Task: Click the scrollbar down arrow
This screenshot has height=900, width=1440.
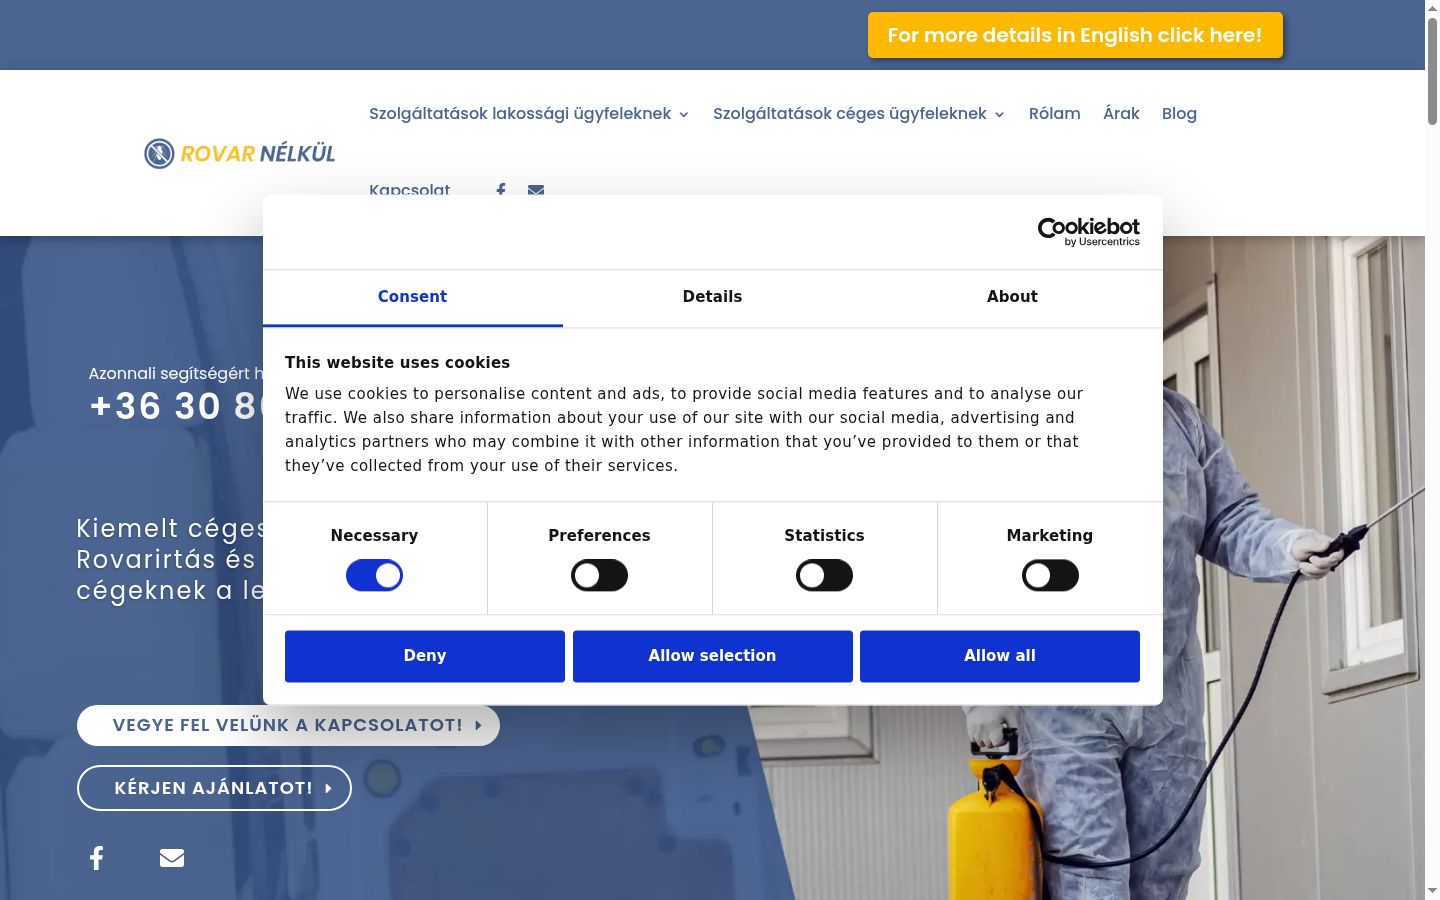Action: click(x=1432, y=890)
